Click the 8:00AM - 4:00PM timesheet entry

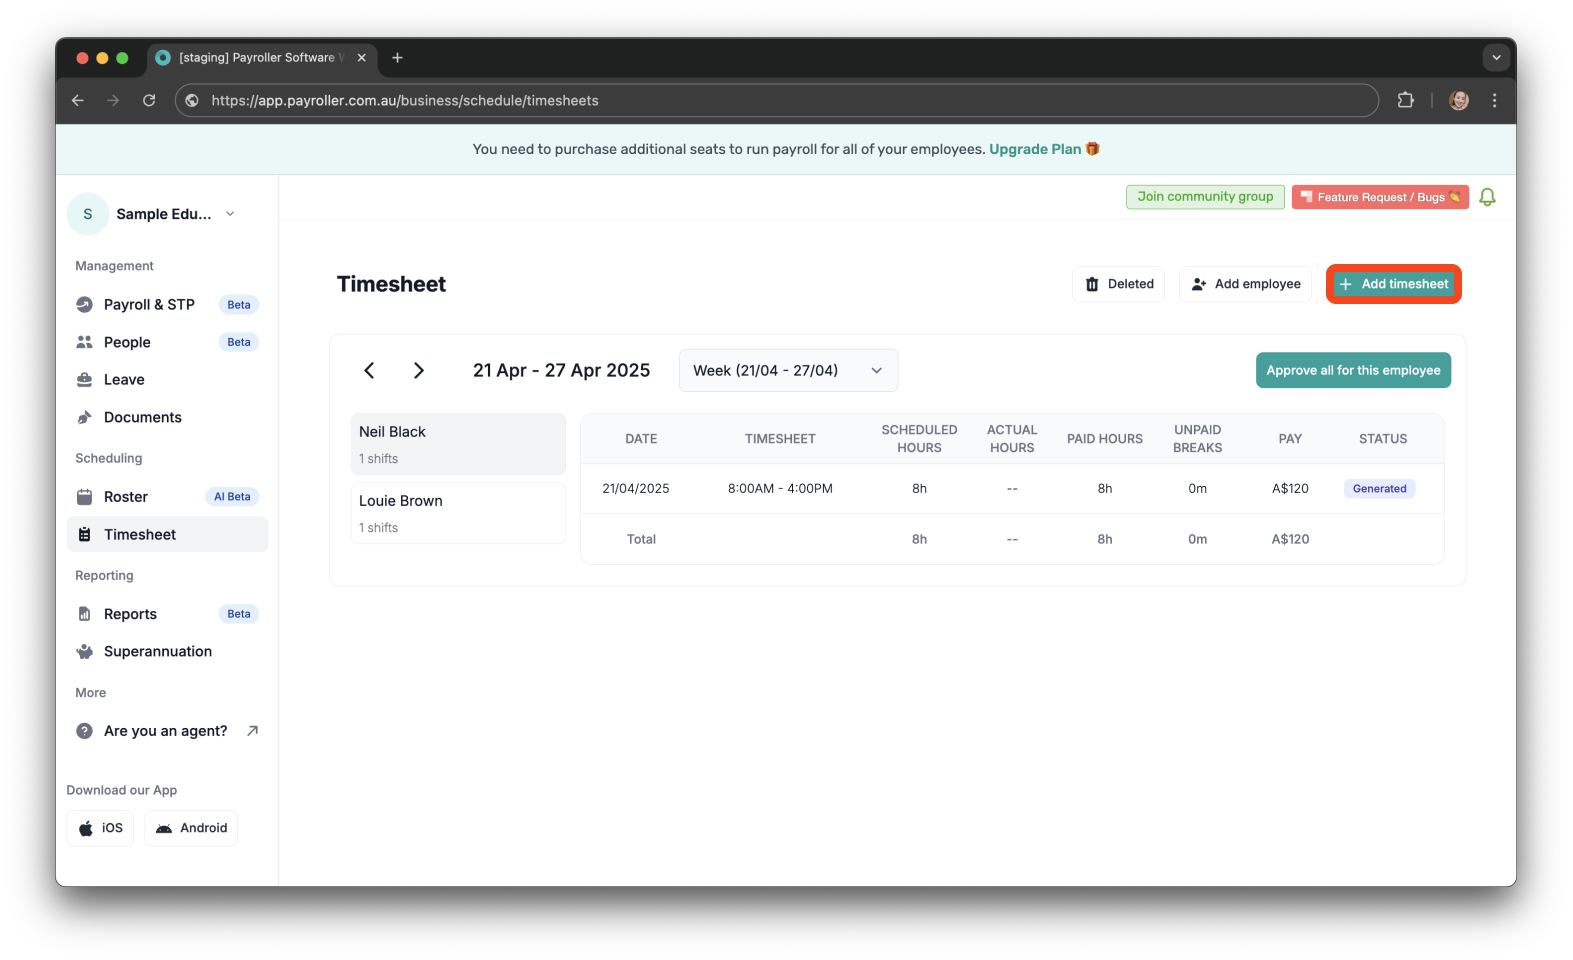click(x=780, y=489)
